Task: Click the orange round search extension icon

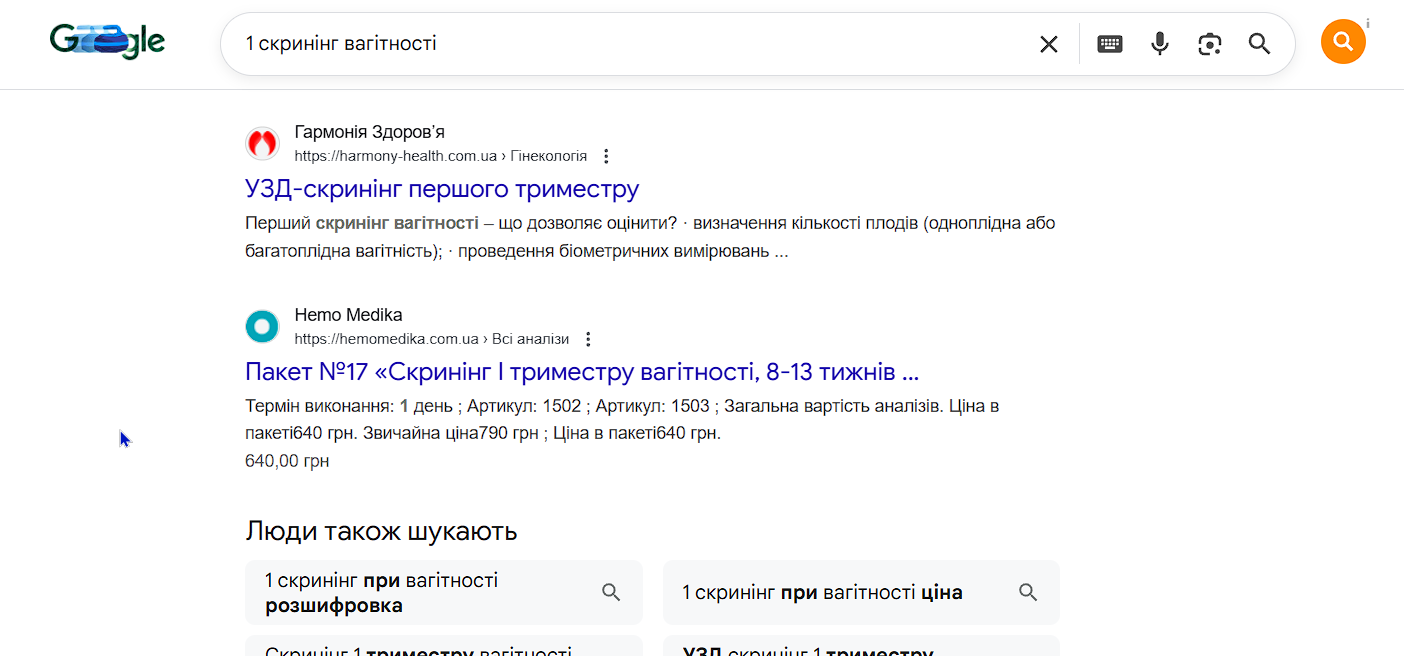Action: [1343, 42]
